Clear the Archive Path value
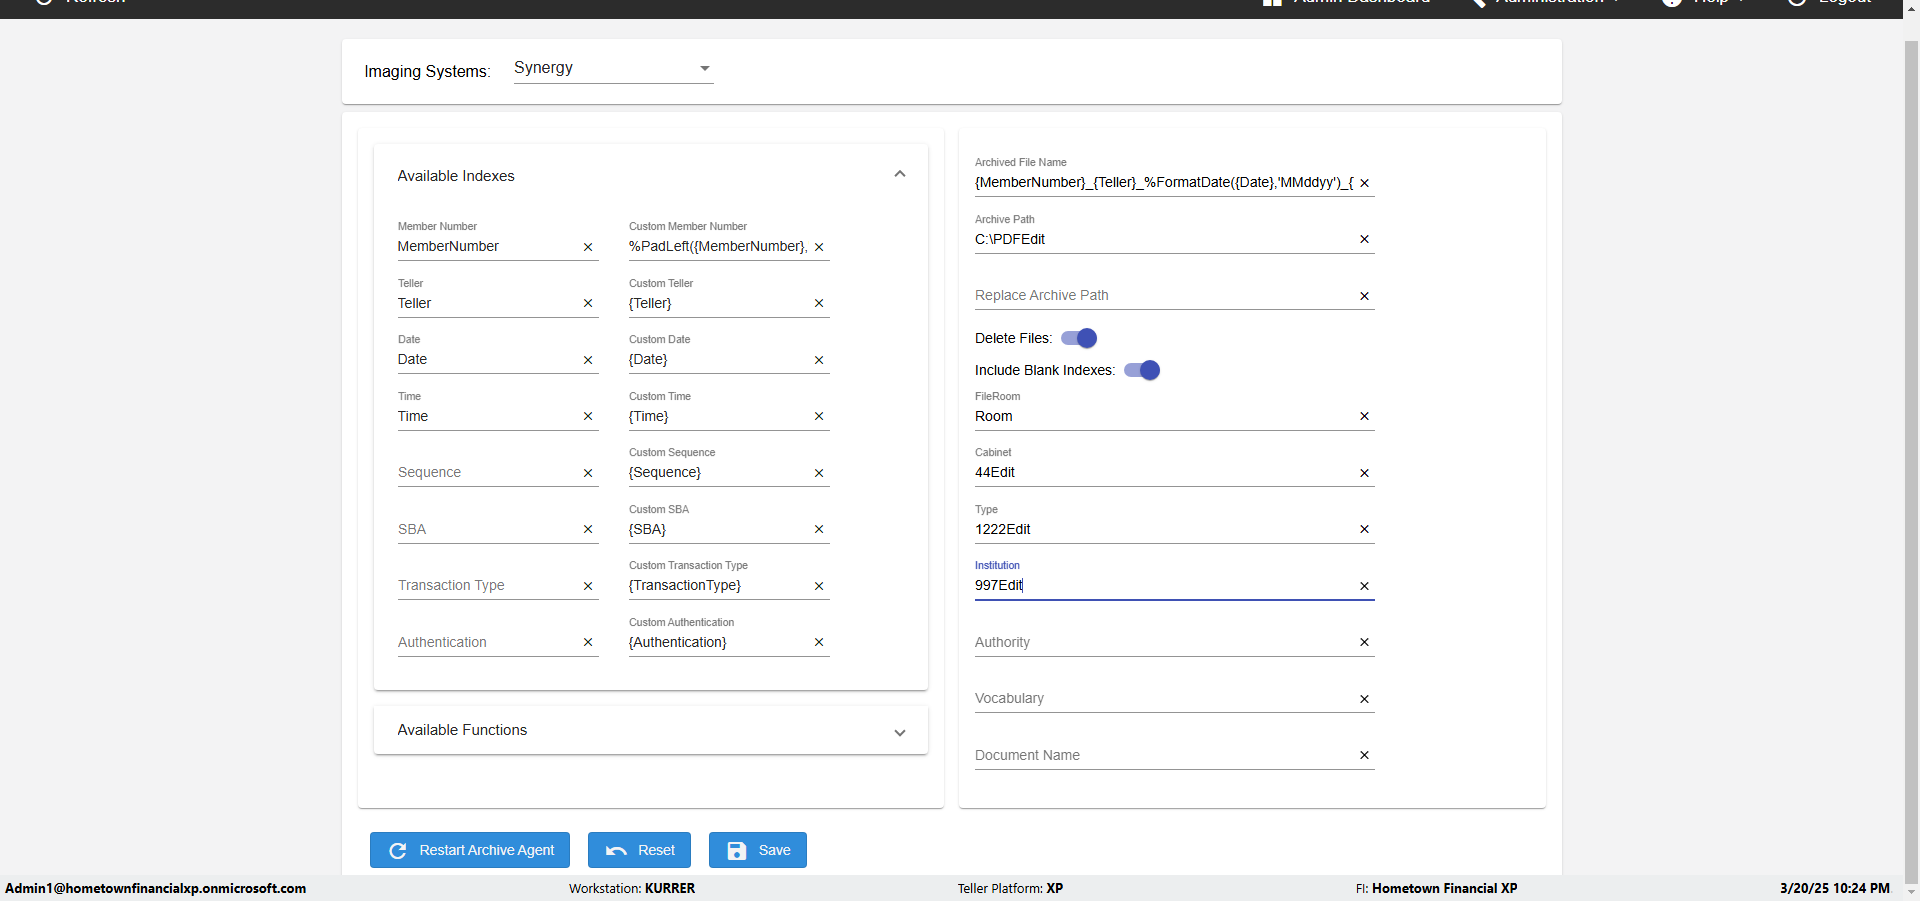Viewport: 1920px width, 901px height. (1364, 239)
